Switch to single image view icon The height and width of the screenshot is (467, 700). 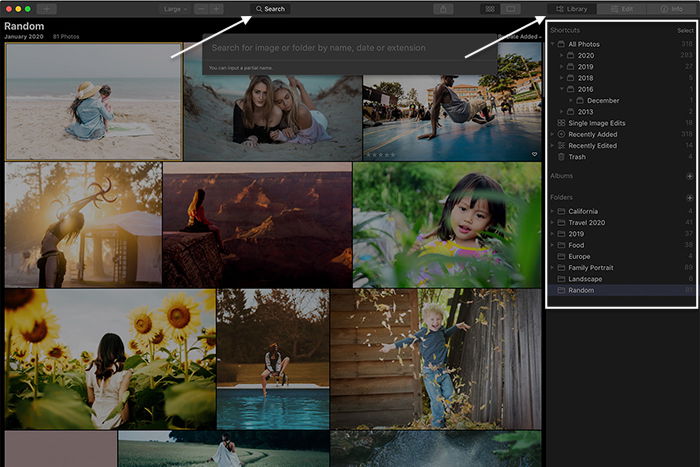click(x=510, y=9)
